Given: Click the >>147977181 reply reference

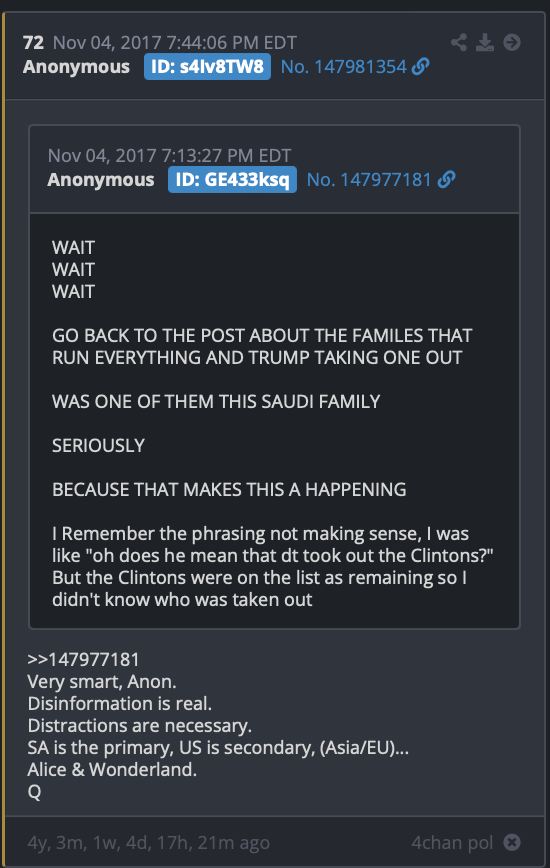Looking at the screenshot, I should (x=84, y=659).
